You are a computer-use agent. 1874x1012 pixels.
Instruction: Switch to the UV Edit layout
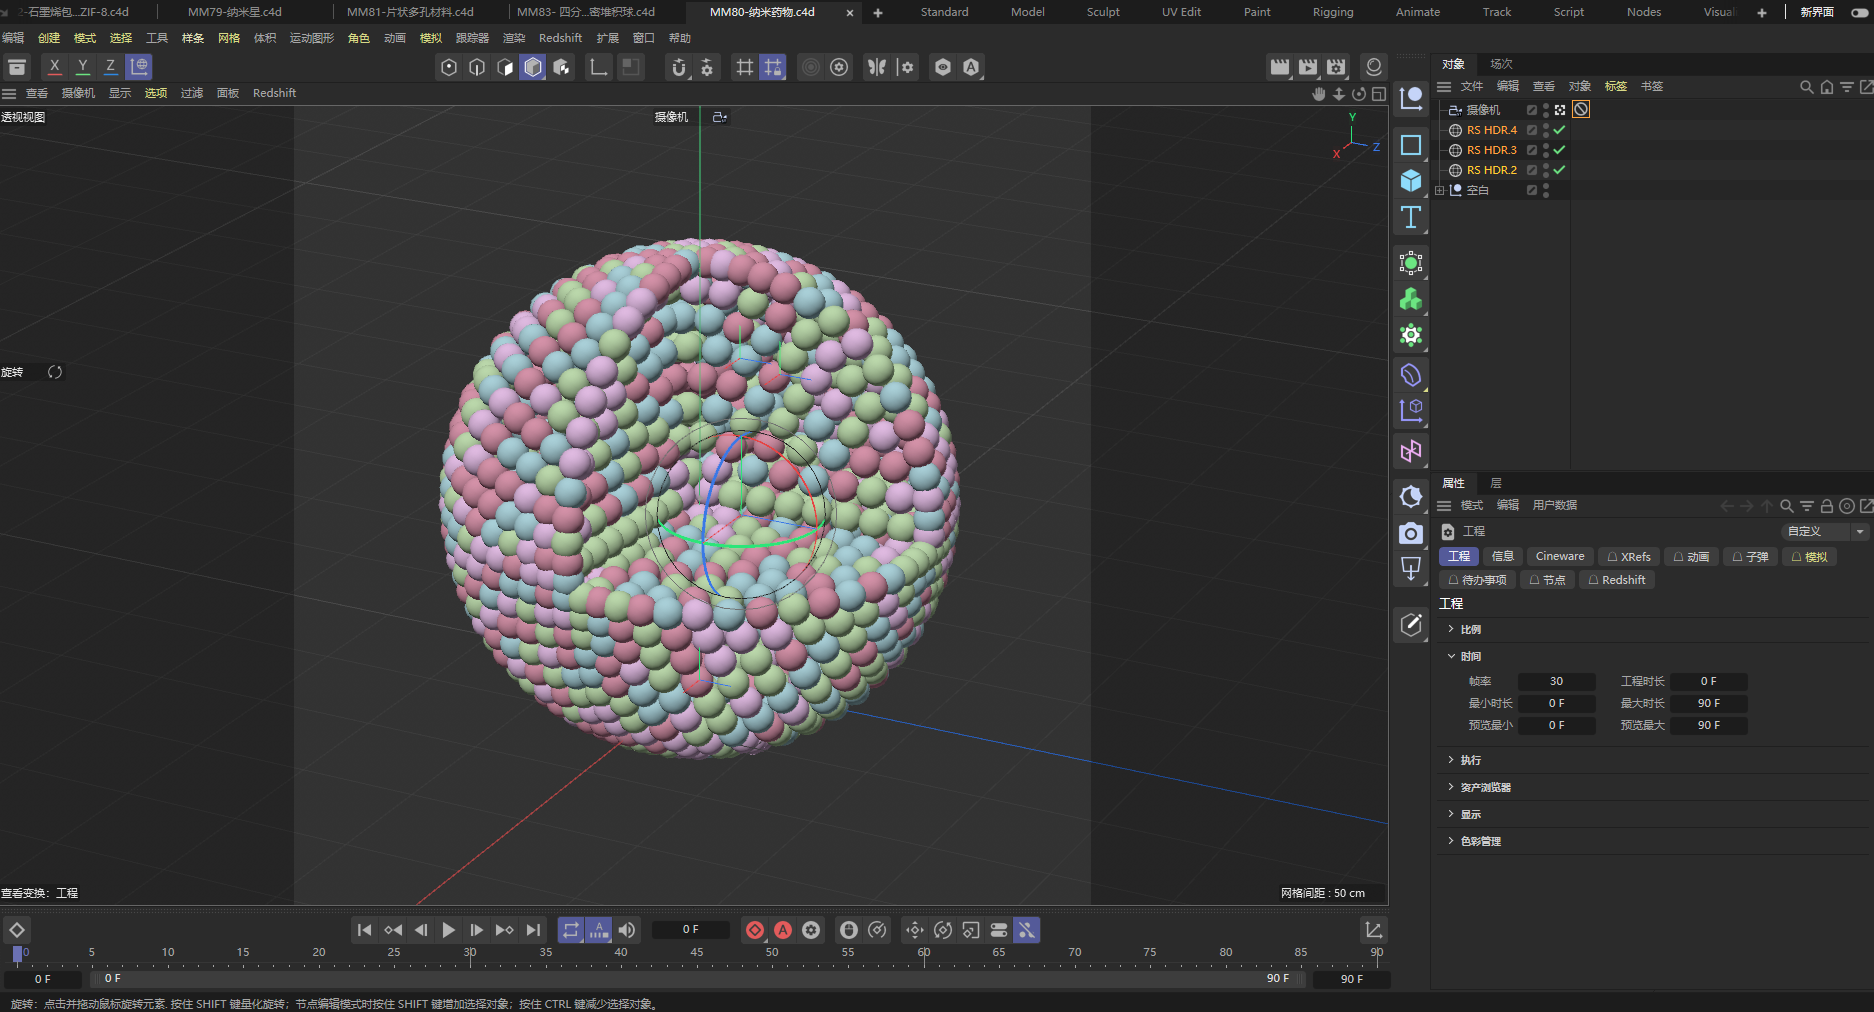click(1181, 12)
